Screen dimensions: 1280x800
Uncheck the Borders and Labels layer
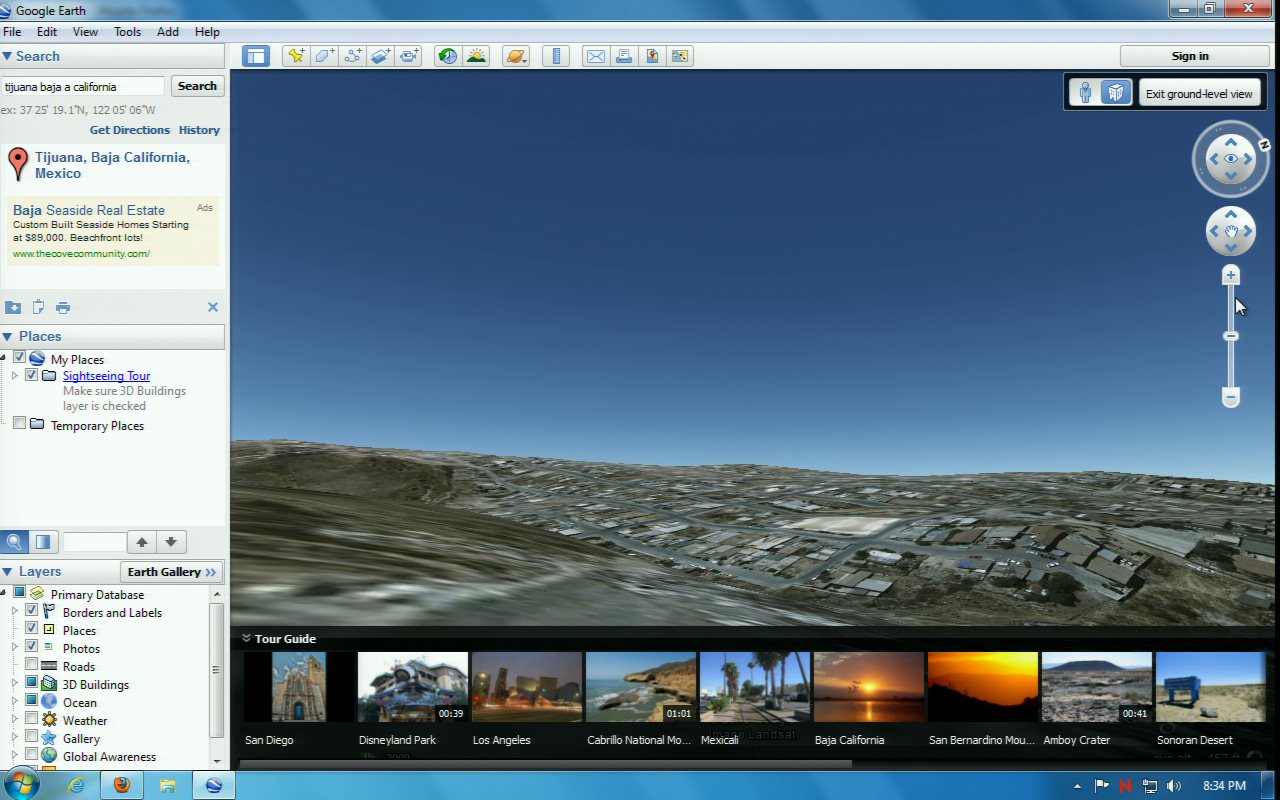click(x=31, y=612)
